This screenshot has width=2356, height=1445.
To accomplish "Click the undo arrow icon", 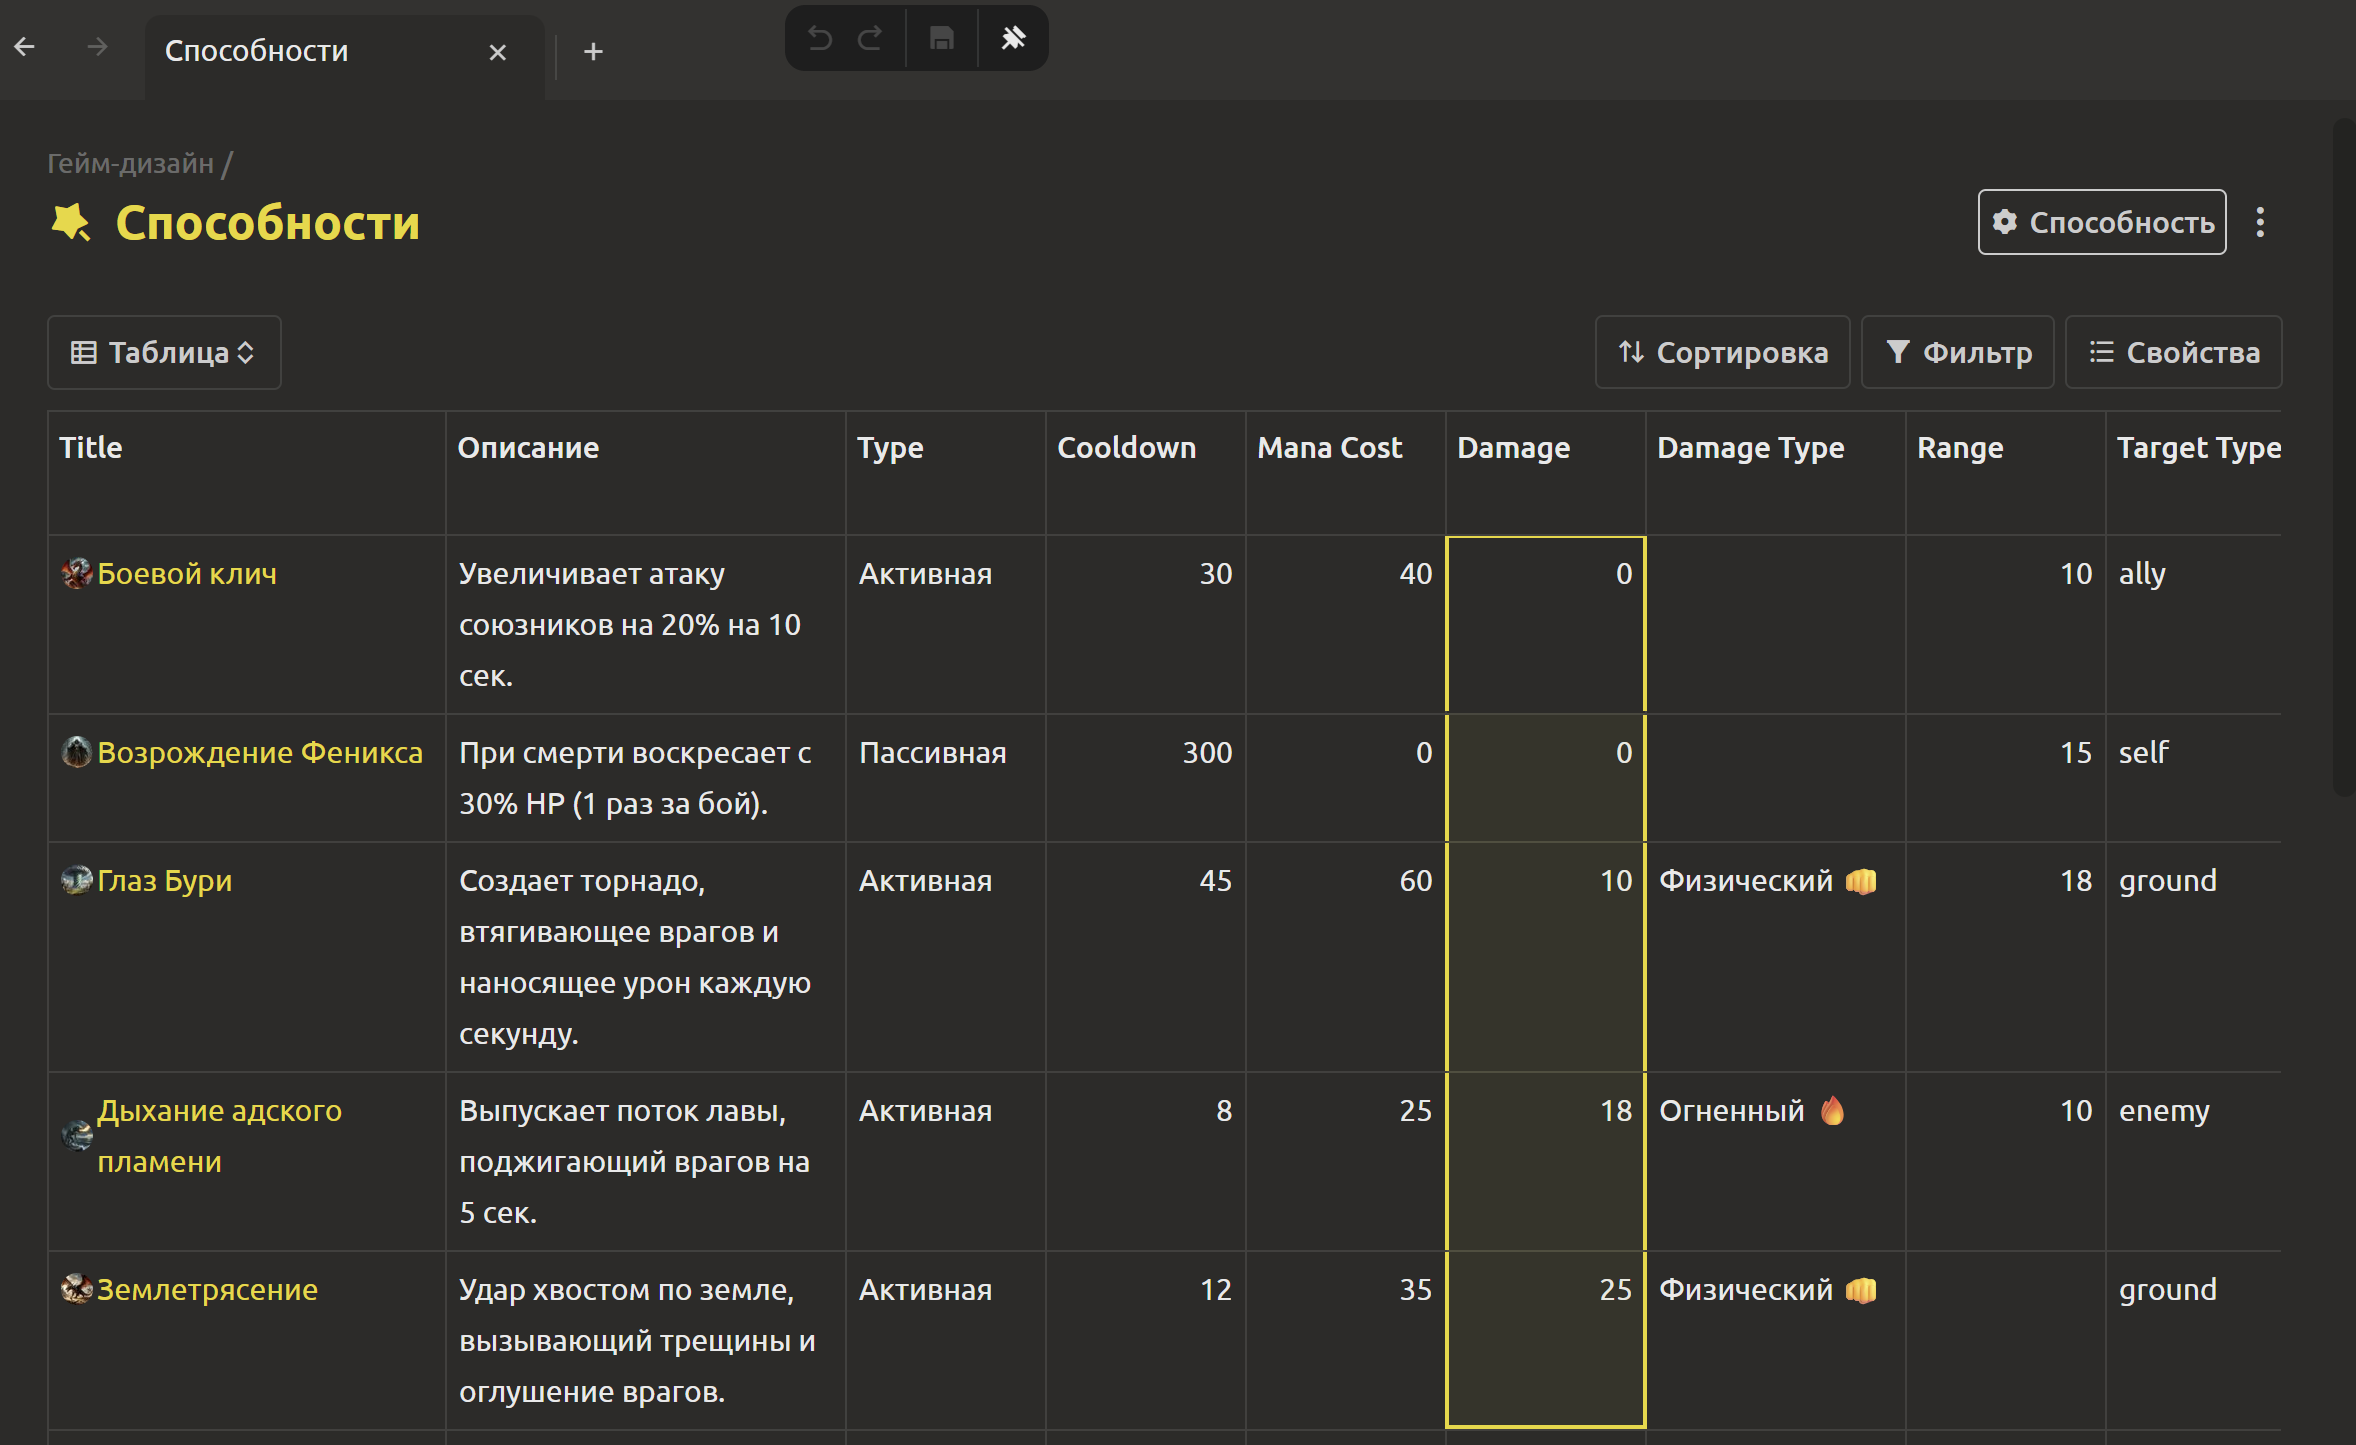I will pyautogui.click(x=819, y=39).
